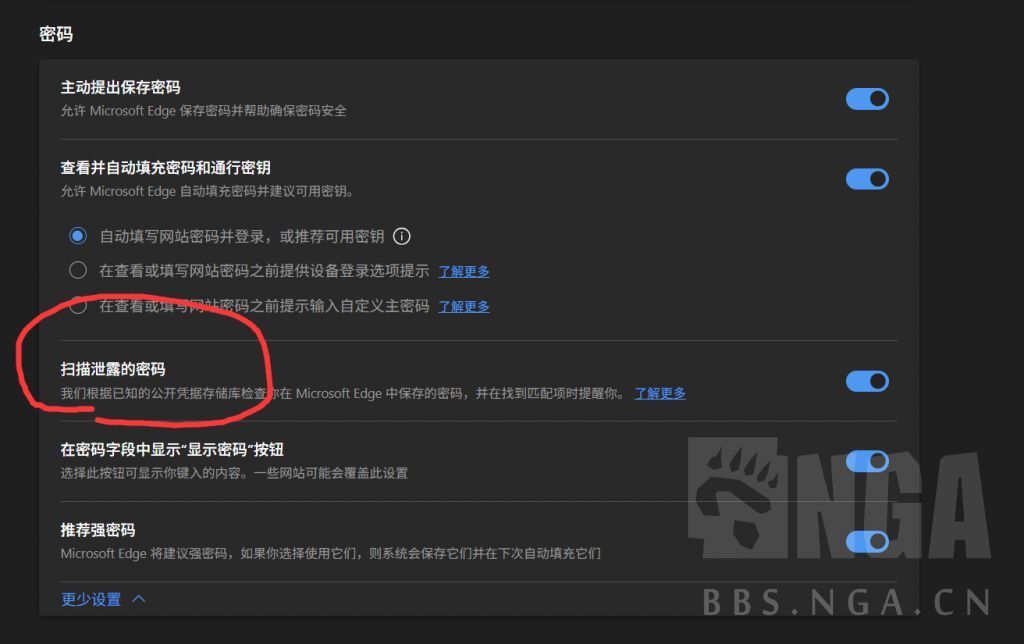Click the 在密码字段中显示显示密码按钮 label
The width and height of the screenshot is (1024, 644).
coord(172,449)
